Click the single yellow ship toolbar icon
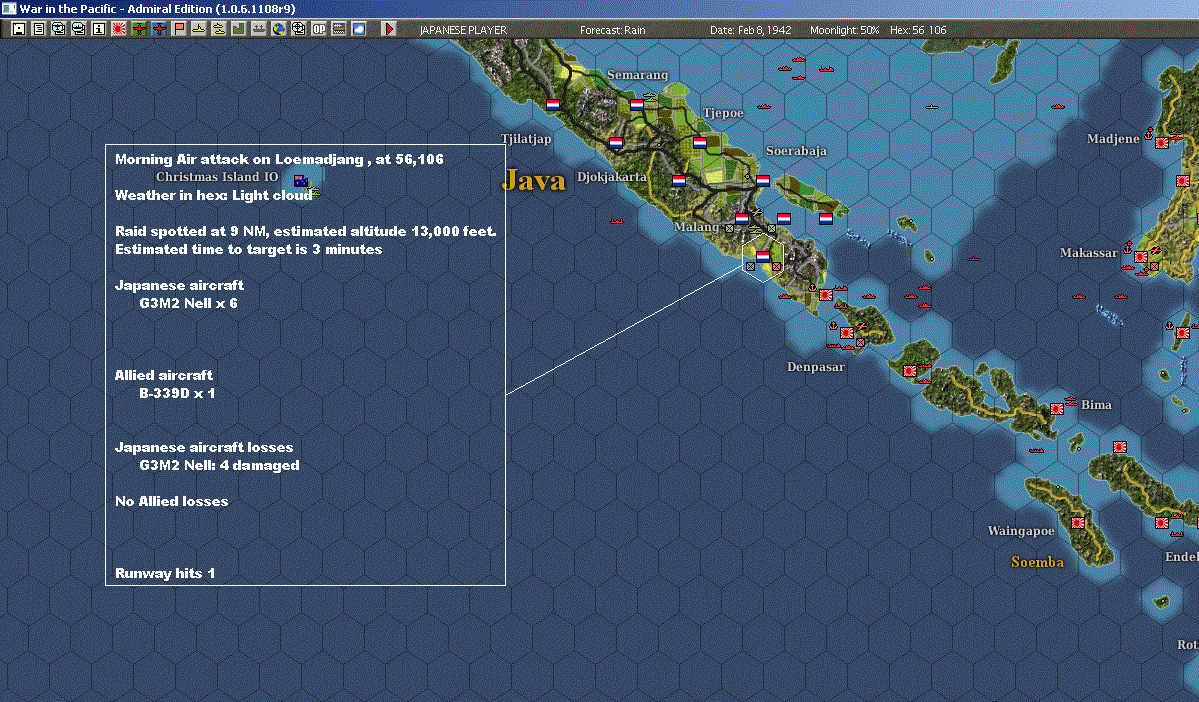This screenshot has height=702, width=1199. click(x=199, y=29)
